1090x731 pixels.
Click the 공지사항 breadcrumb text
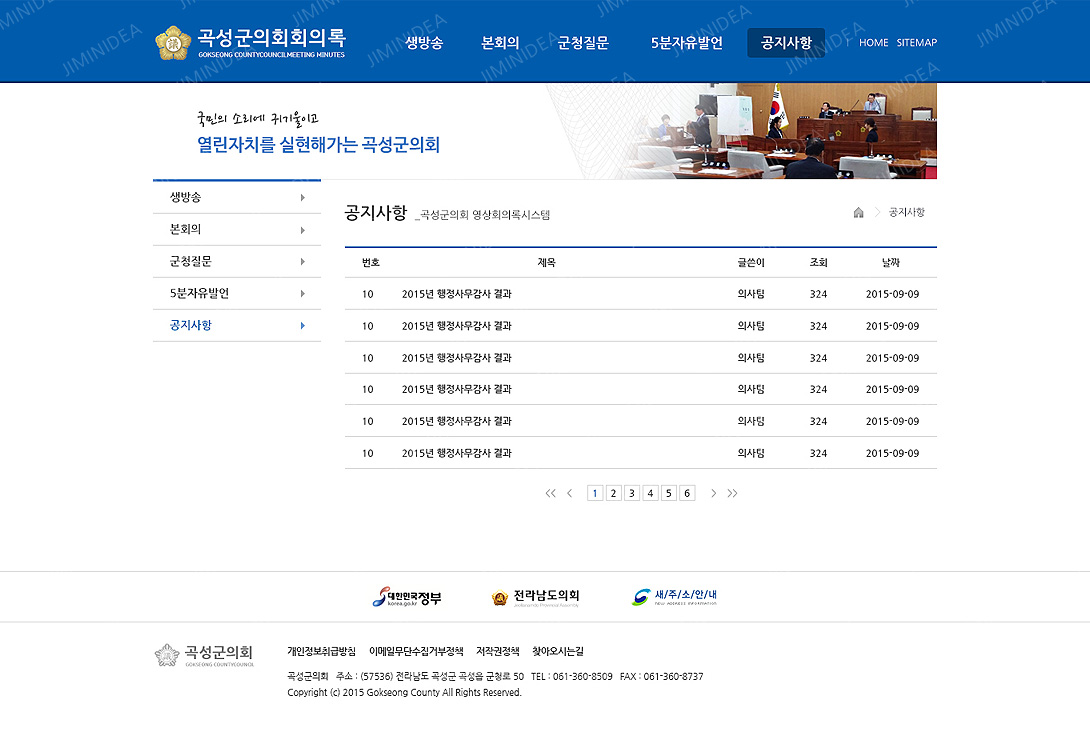pos(906,213)
